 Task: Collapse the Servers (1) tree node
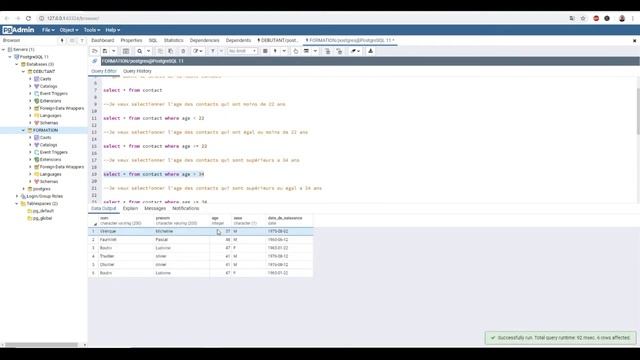[x=4, y=49]
